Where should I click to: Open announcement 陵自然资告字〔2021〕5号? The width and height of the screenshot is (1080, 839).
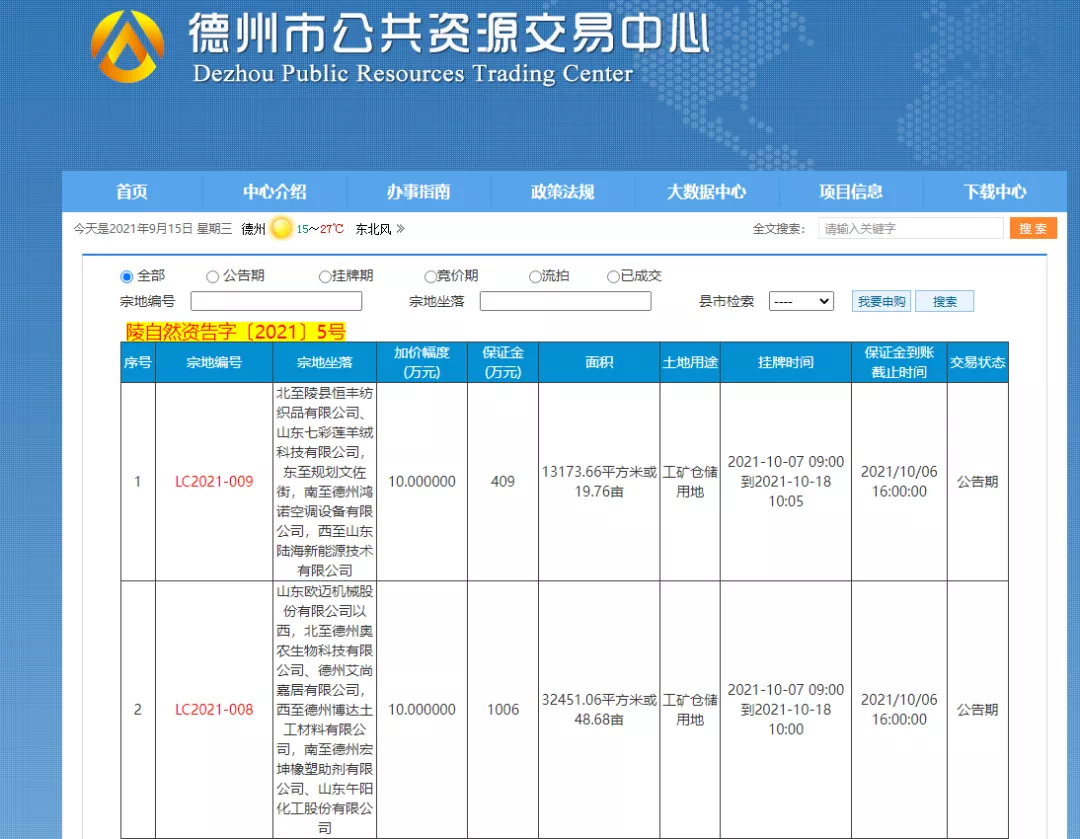pos(236,332)
